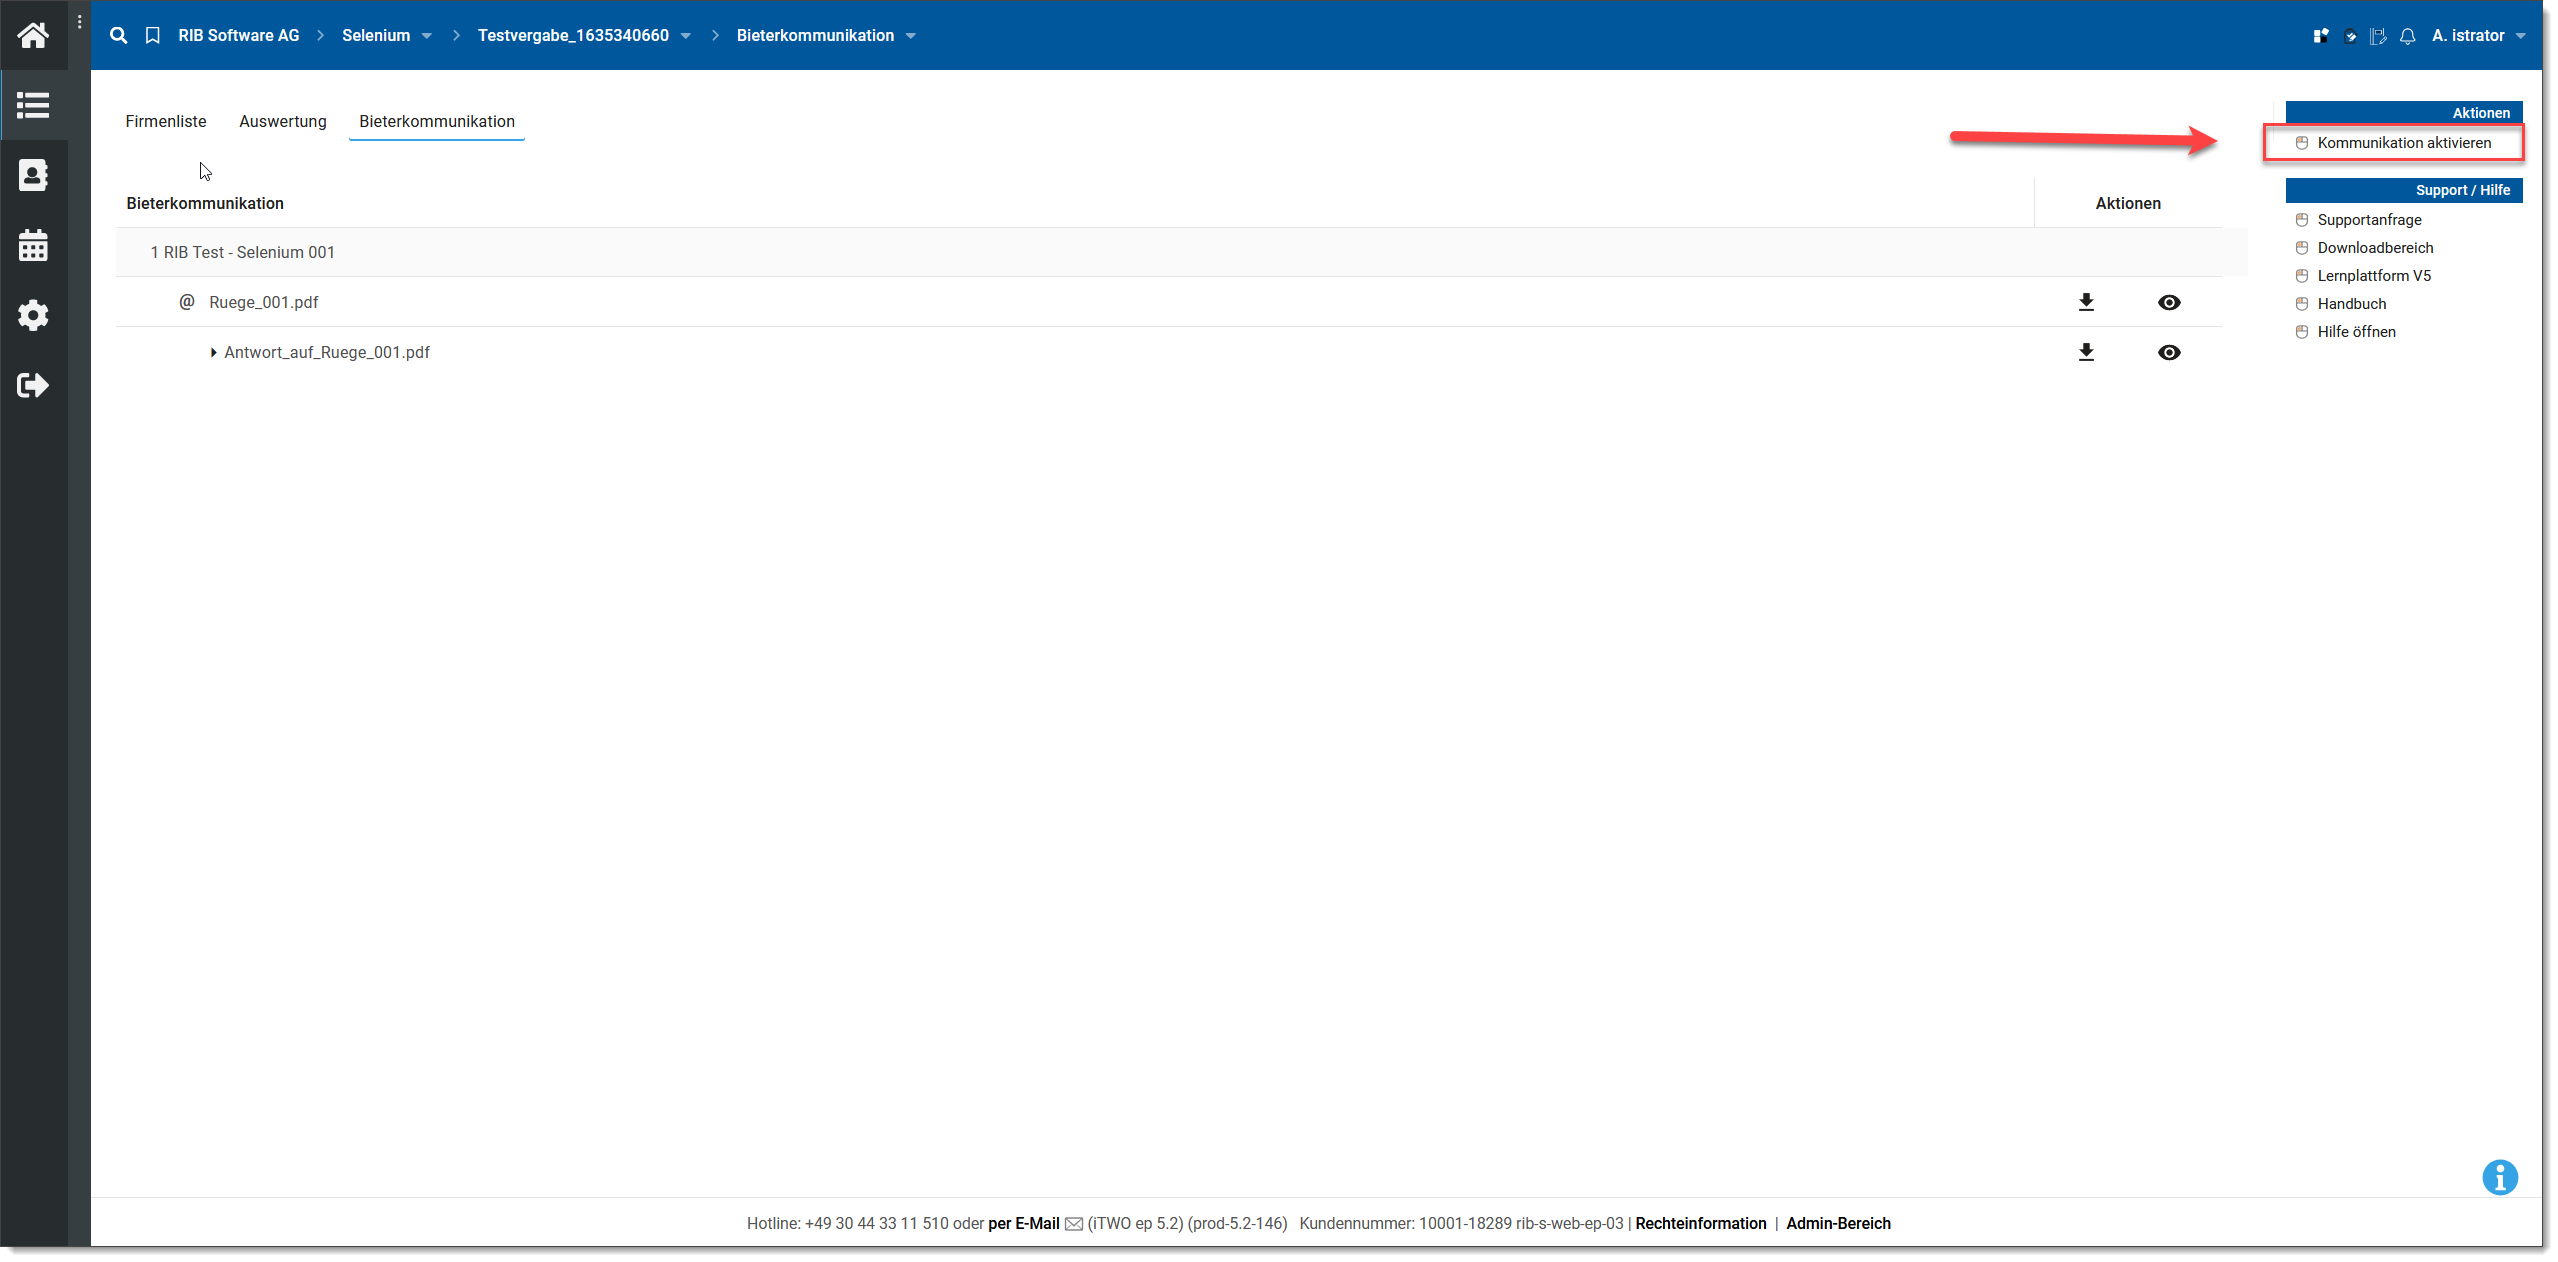Viewport: 2558px width, 1262px height.
Task: Open the notifications bell icon
Action: point(2407,37)
